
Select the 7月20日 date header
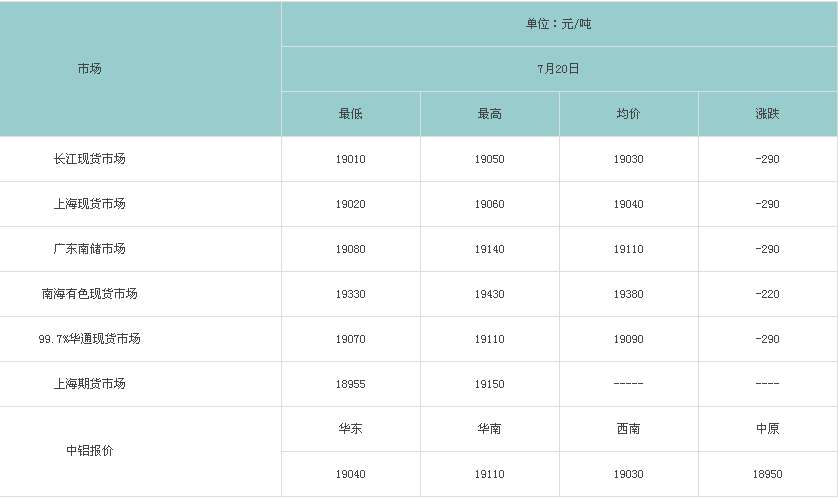point(558,69)
